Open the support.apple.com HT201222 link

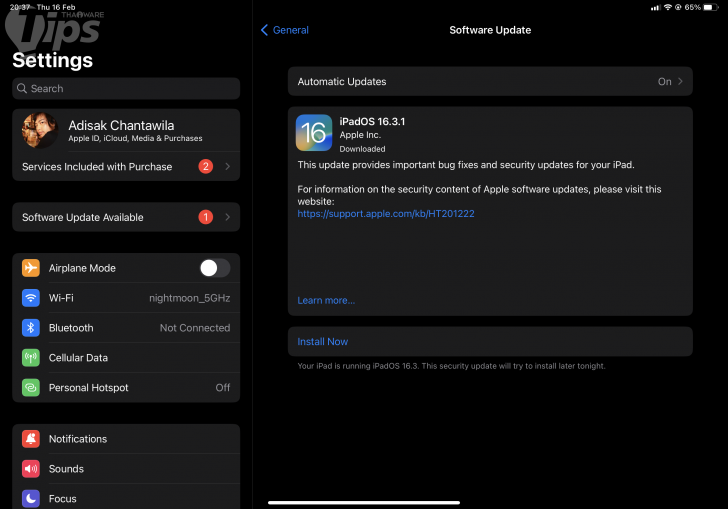[x=386, y=214]
